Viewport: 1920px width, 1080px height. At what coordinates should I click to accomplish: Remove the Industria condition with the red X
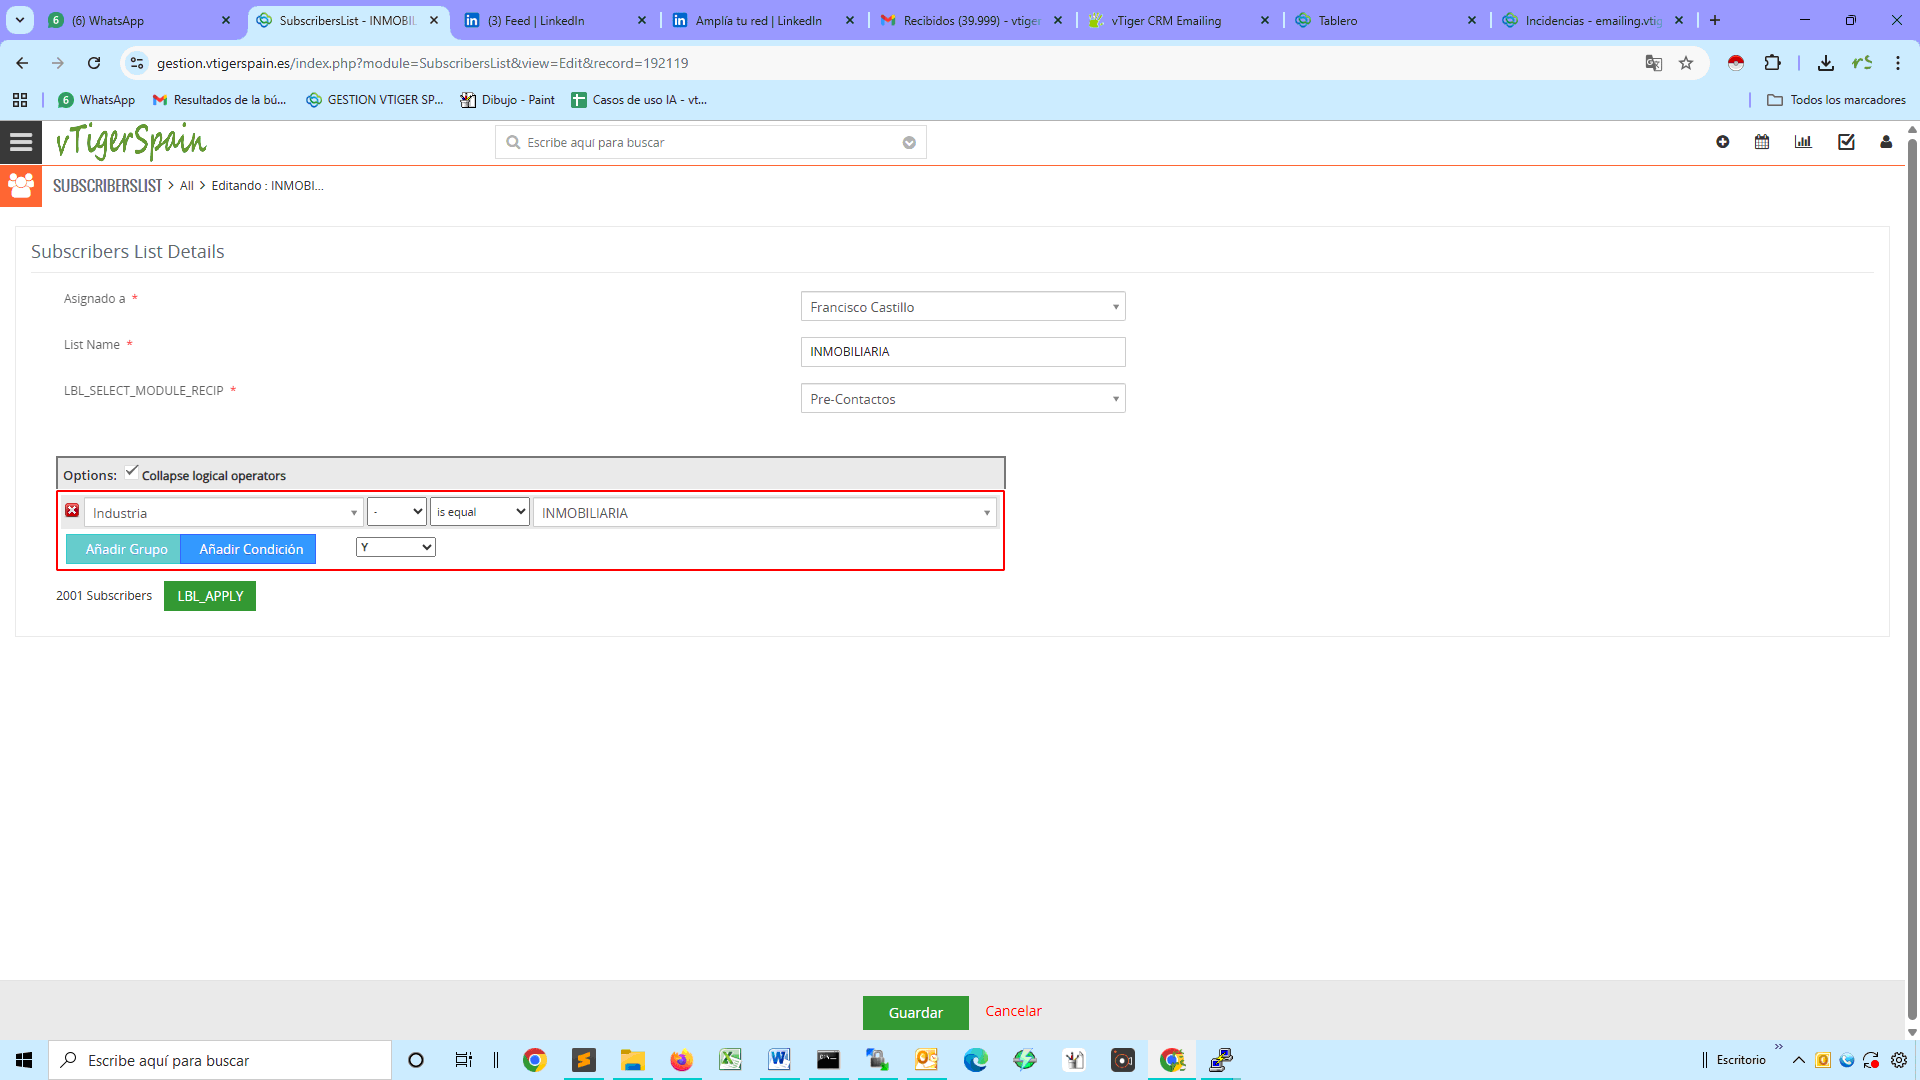[x=72, y=510]
